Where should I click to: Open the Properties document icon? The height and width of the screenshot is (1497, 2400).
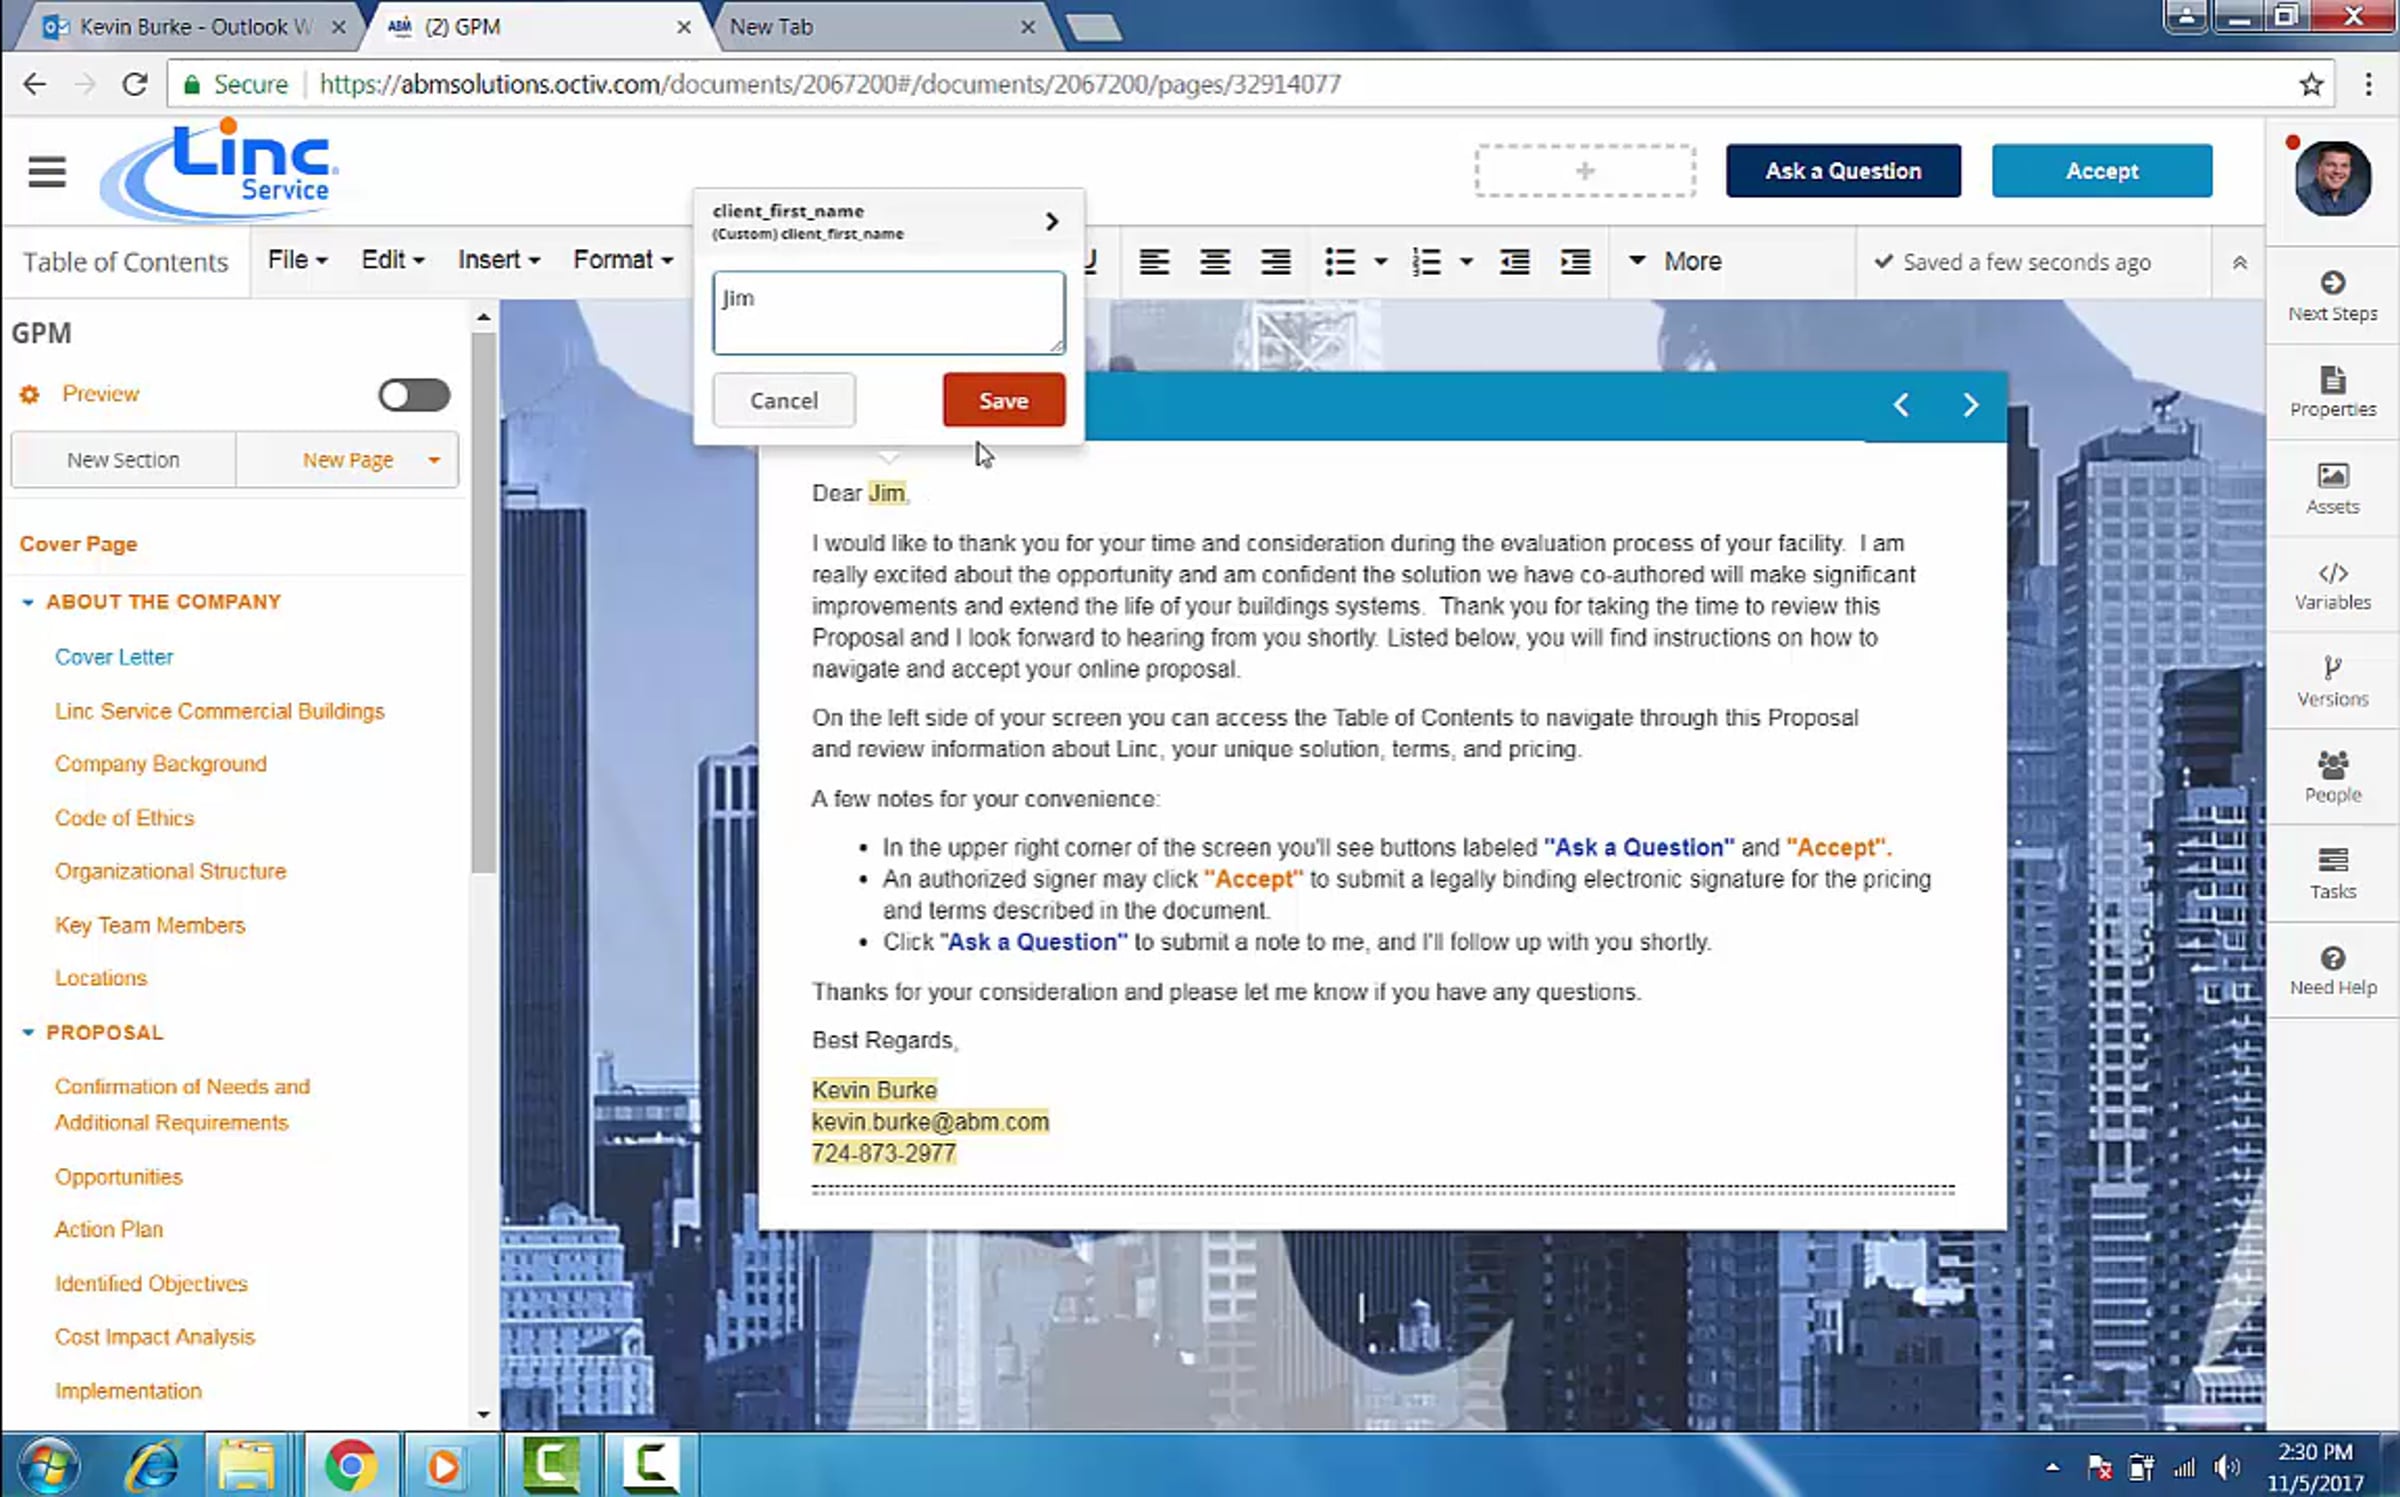(2332, 380)
